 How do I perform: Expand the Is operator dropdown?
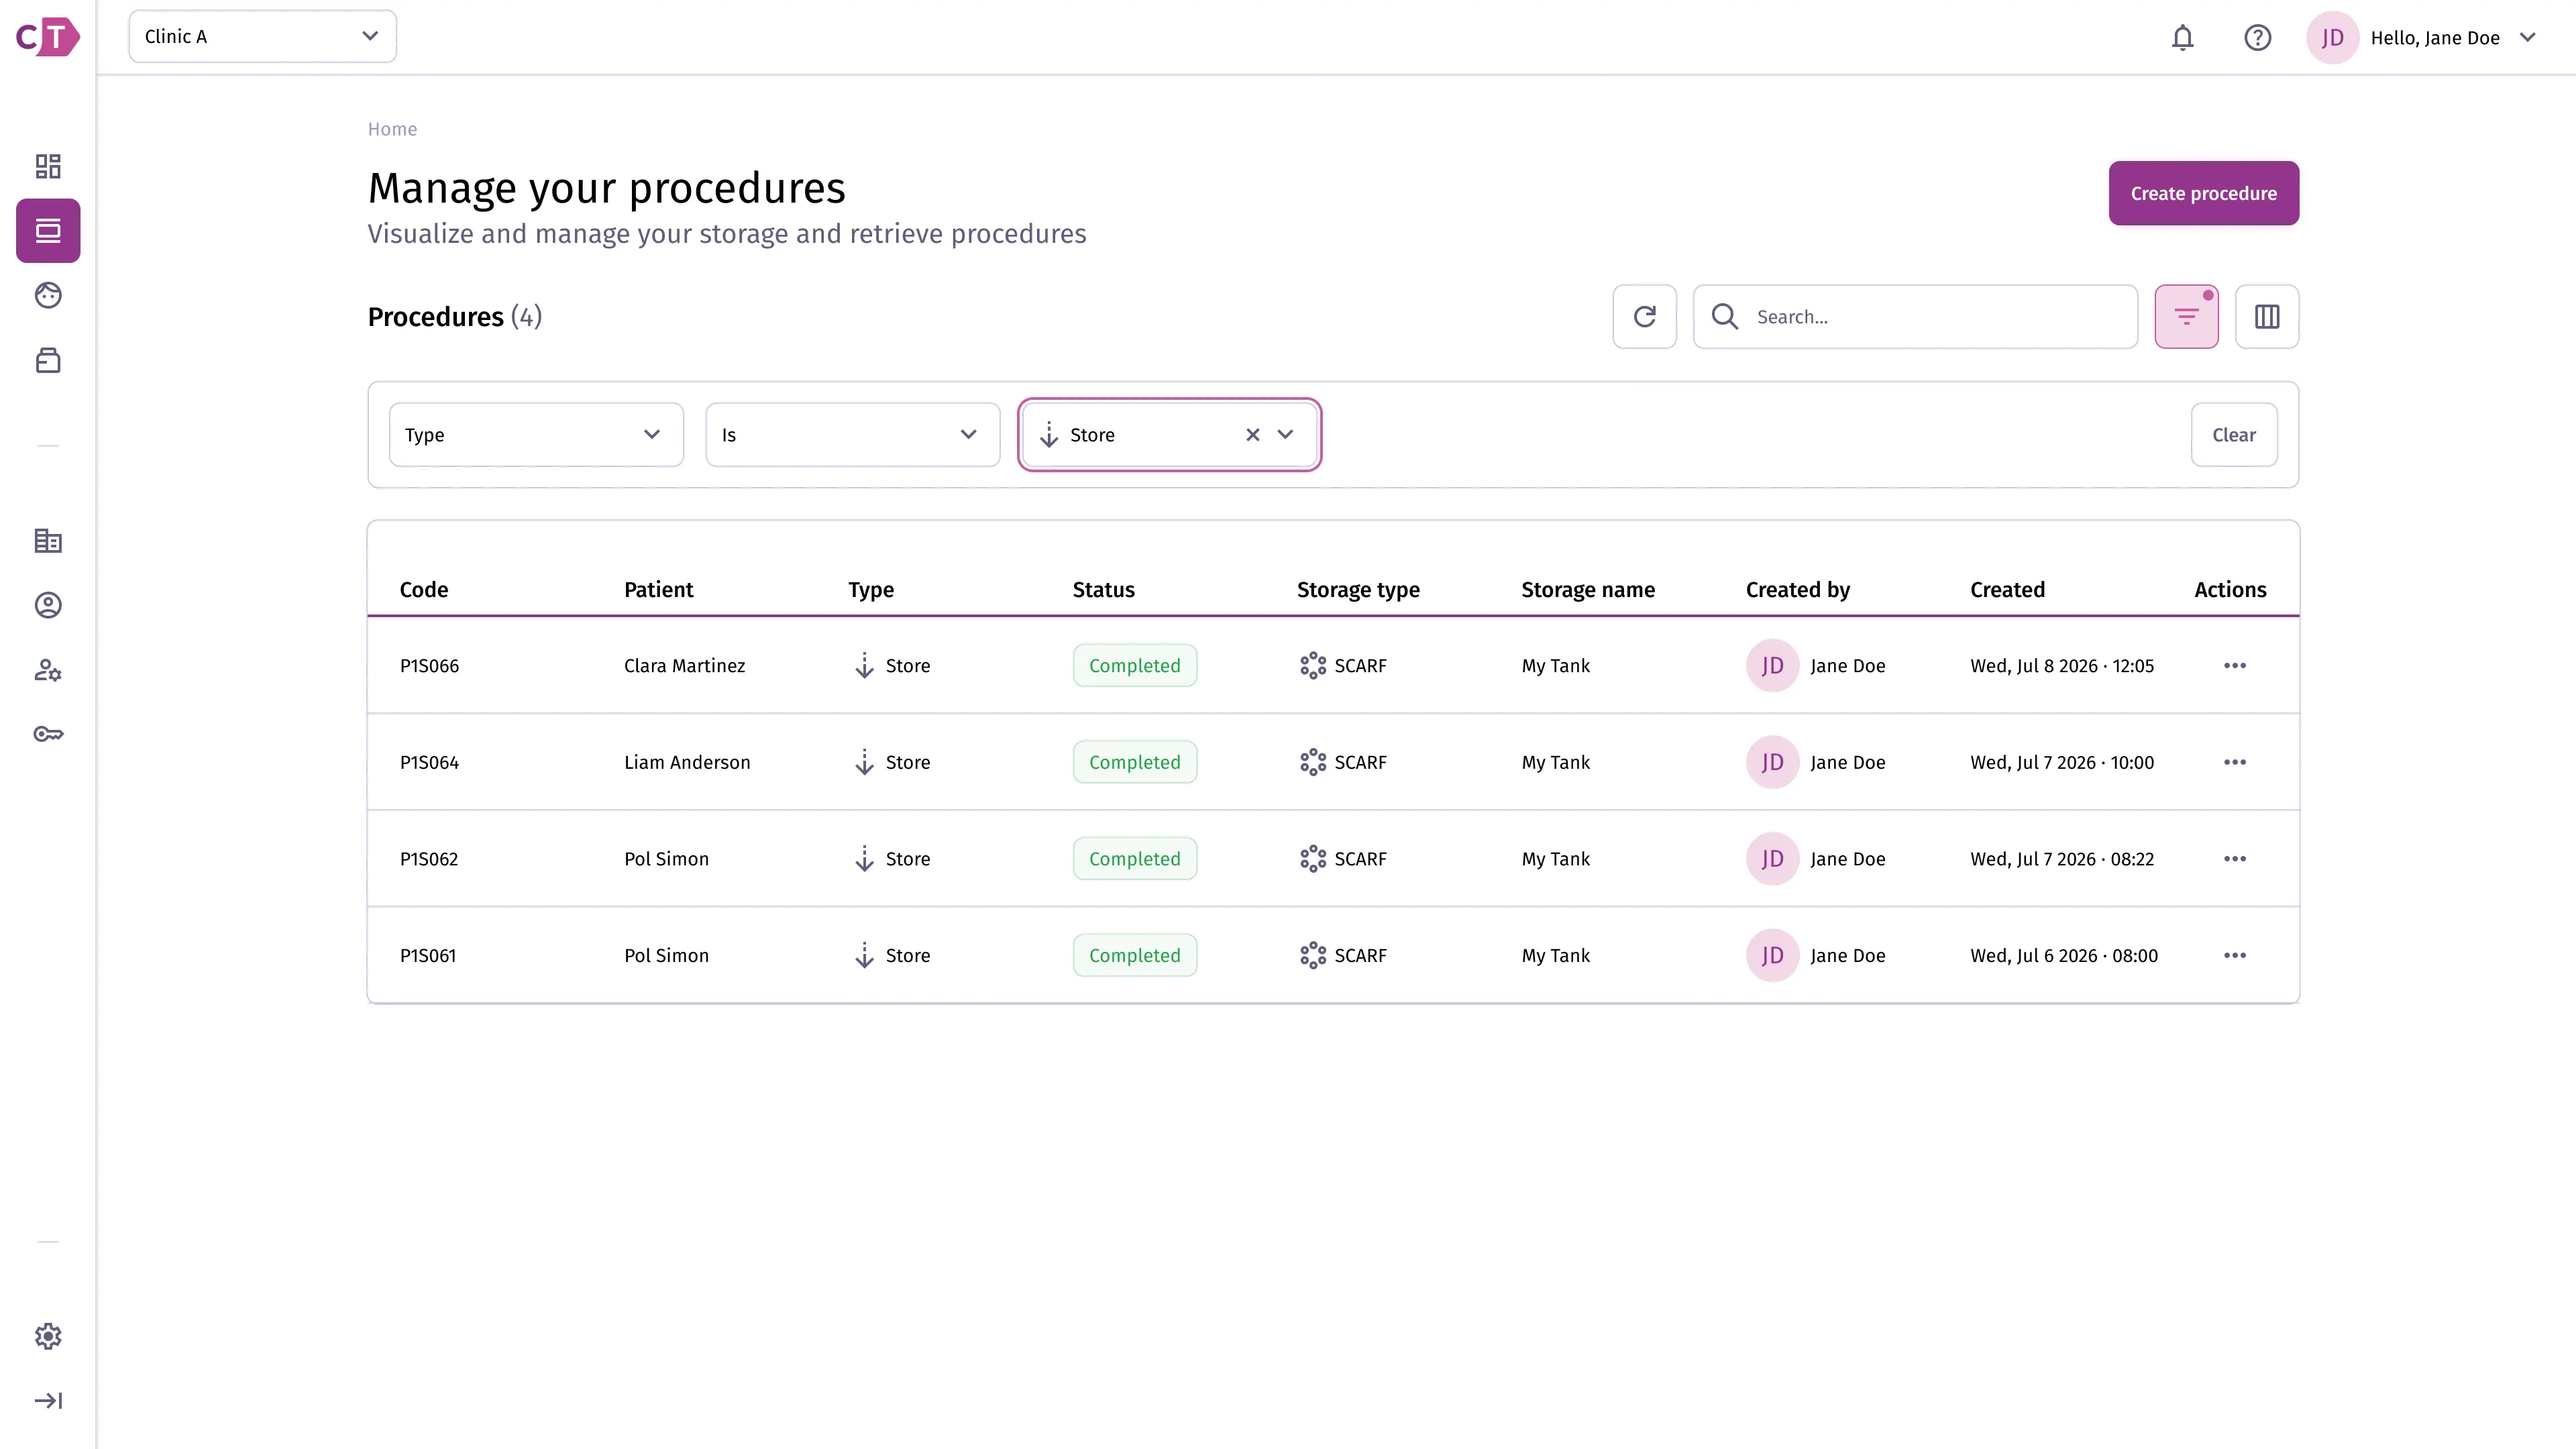pyautogui.click(x=853, y=435)
